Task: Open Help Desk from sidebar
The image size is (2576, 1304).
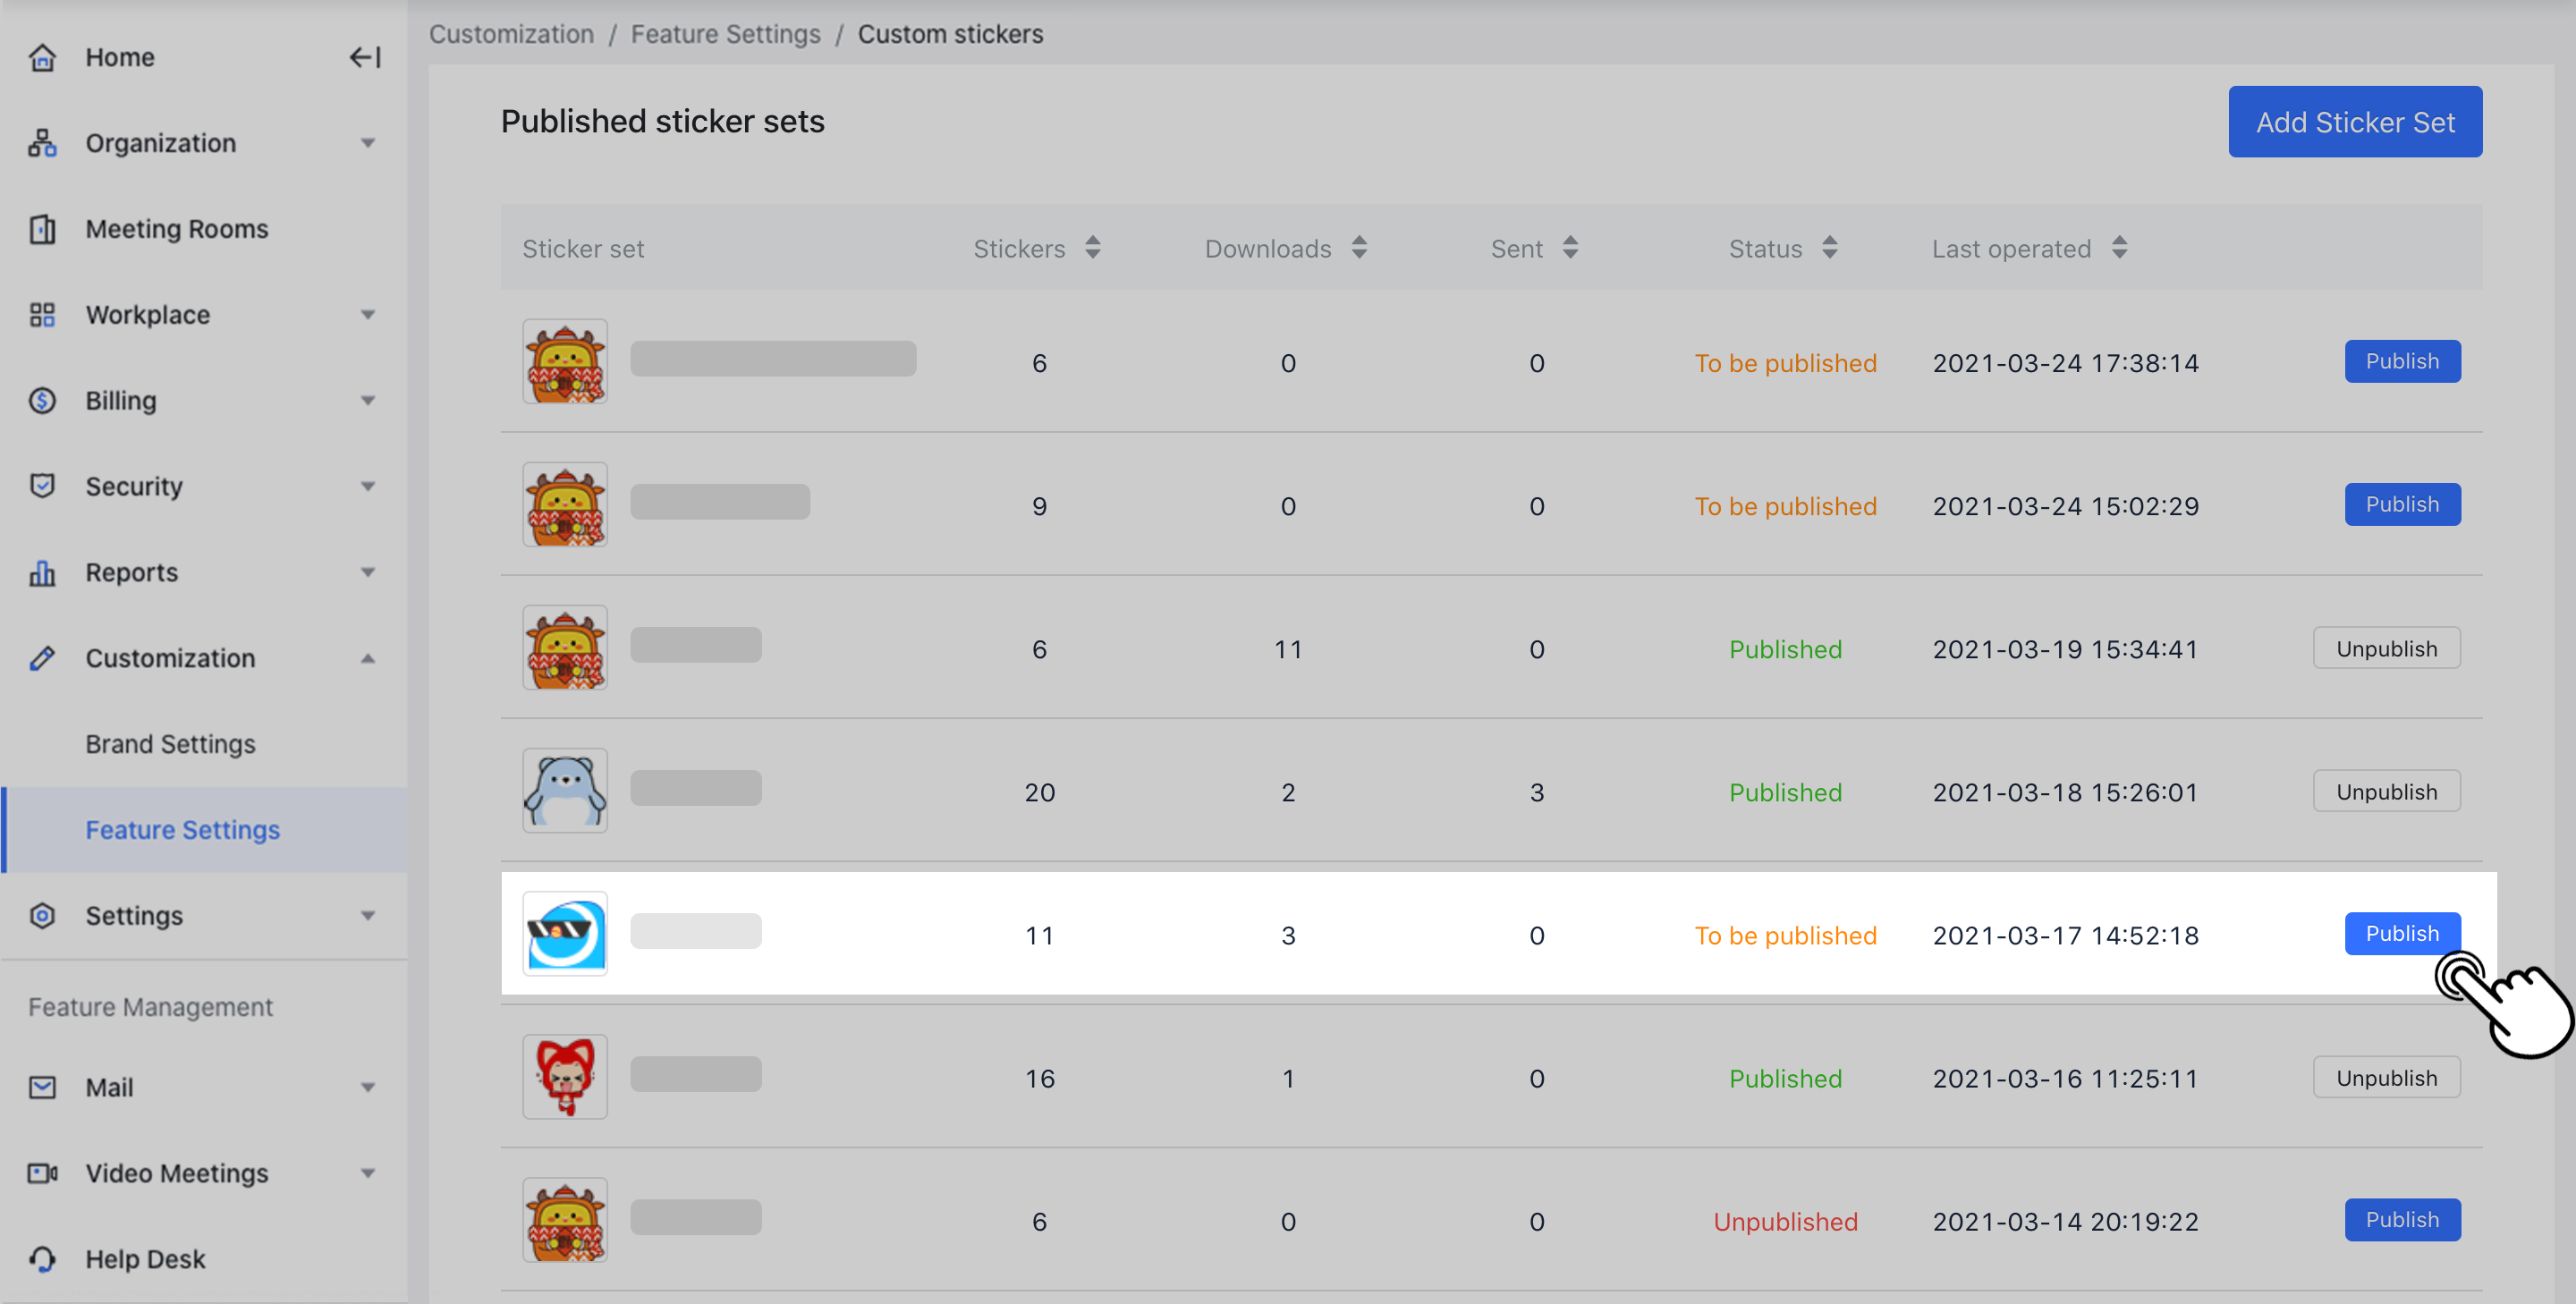Action: [x=145, y=1259]
